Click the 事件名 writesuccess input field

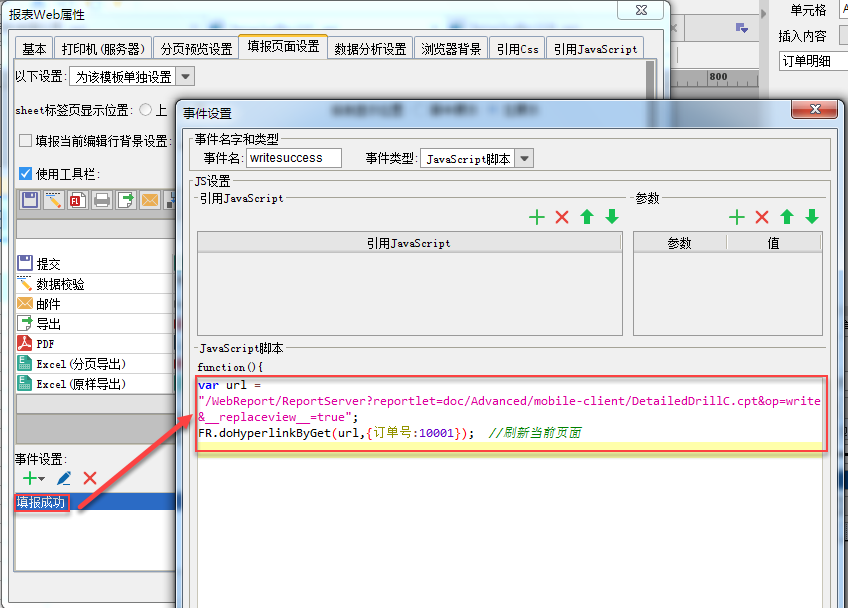pos(294,158)
